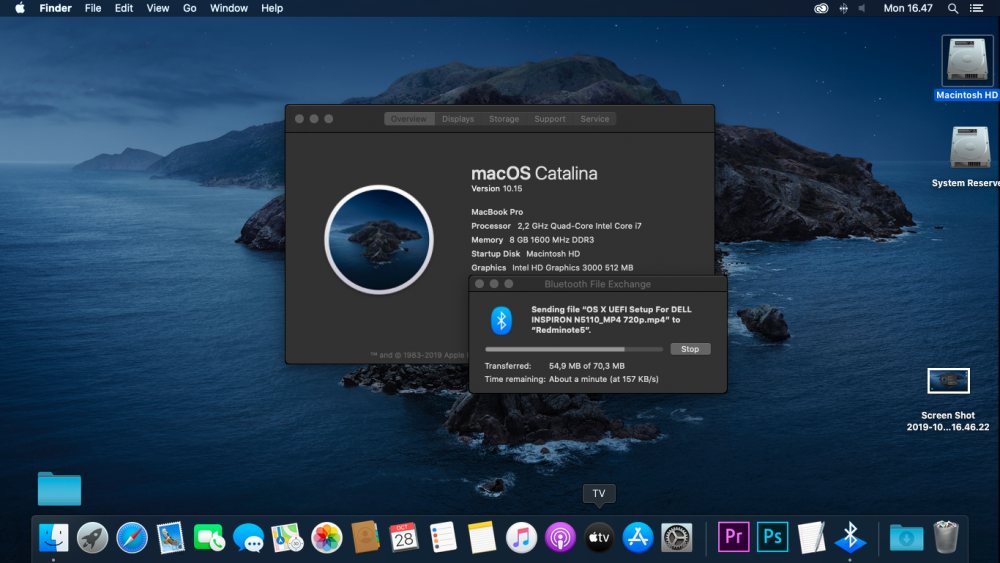The height and width of the screenshot is (563, 1000).
Task: Click Creative Cloud menu bar icon
Action: pos(821,8)
